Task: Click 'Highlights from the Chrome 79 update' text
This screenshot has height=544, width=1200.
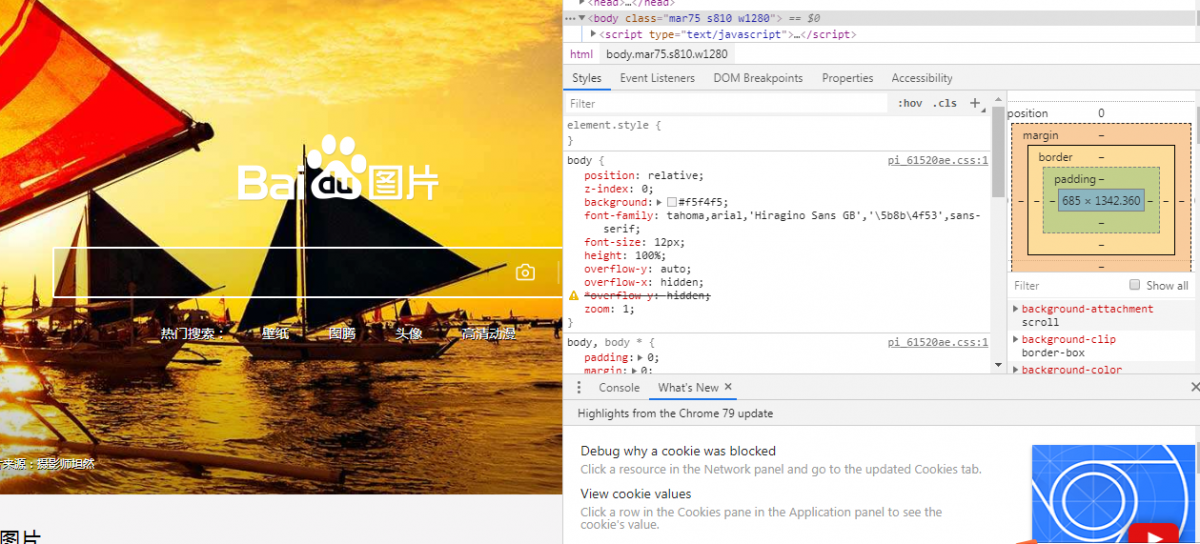Action: point(675,413)
